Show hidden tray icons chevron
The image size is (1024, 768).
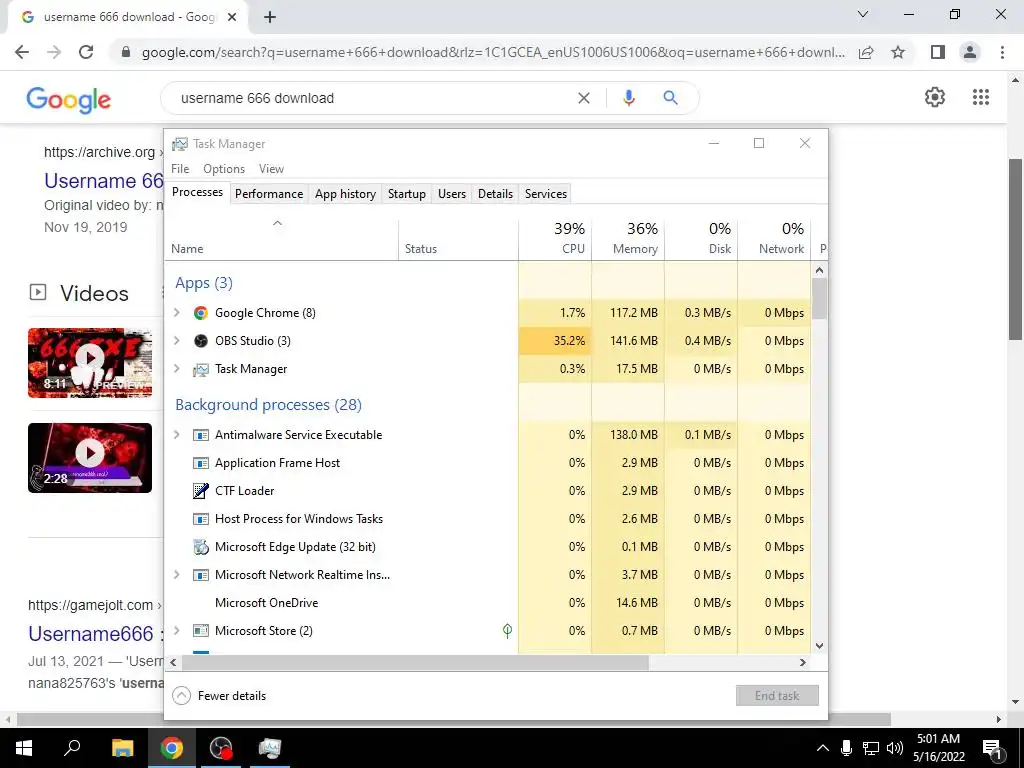point(823,748)
